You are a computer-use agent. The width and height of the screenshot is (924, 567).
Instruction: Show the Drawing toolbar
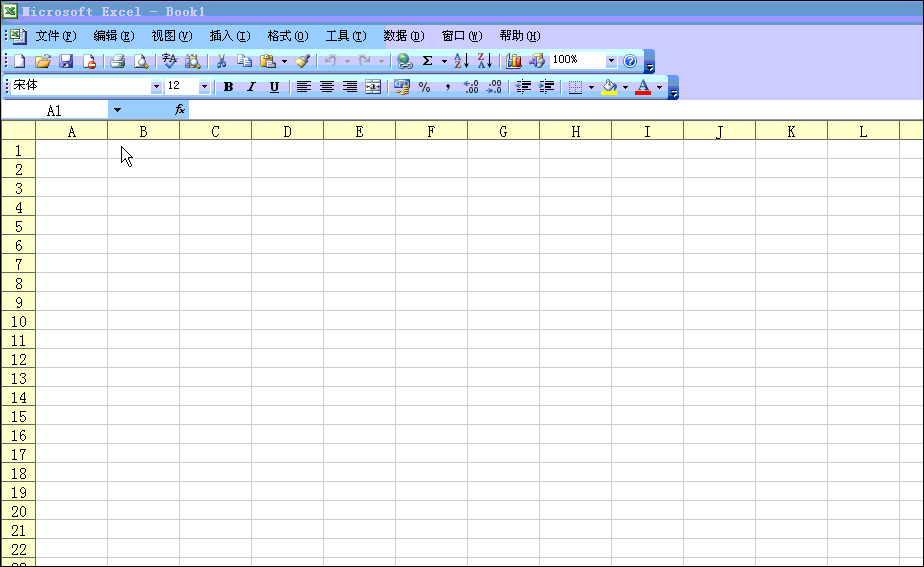tap(536, 61)
